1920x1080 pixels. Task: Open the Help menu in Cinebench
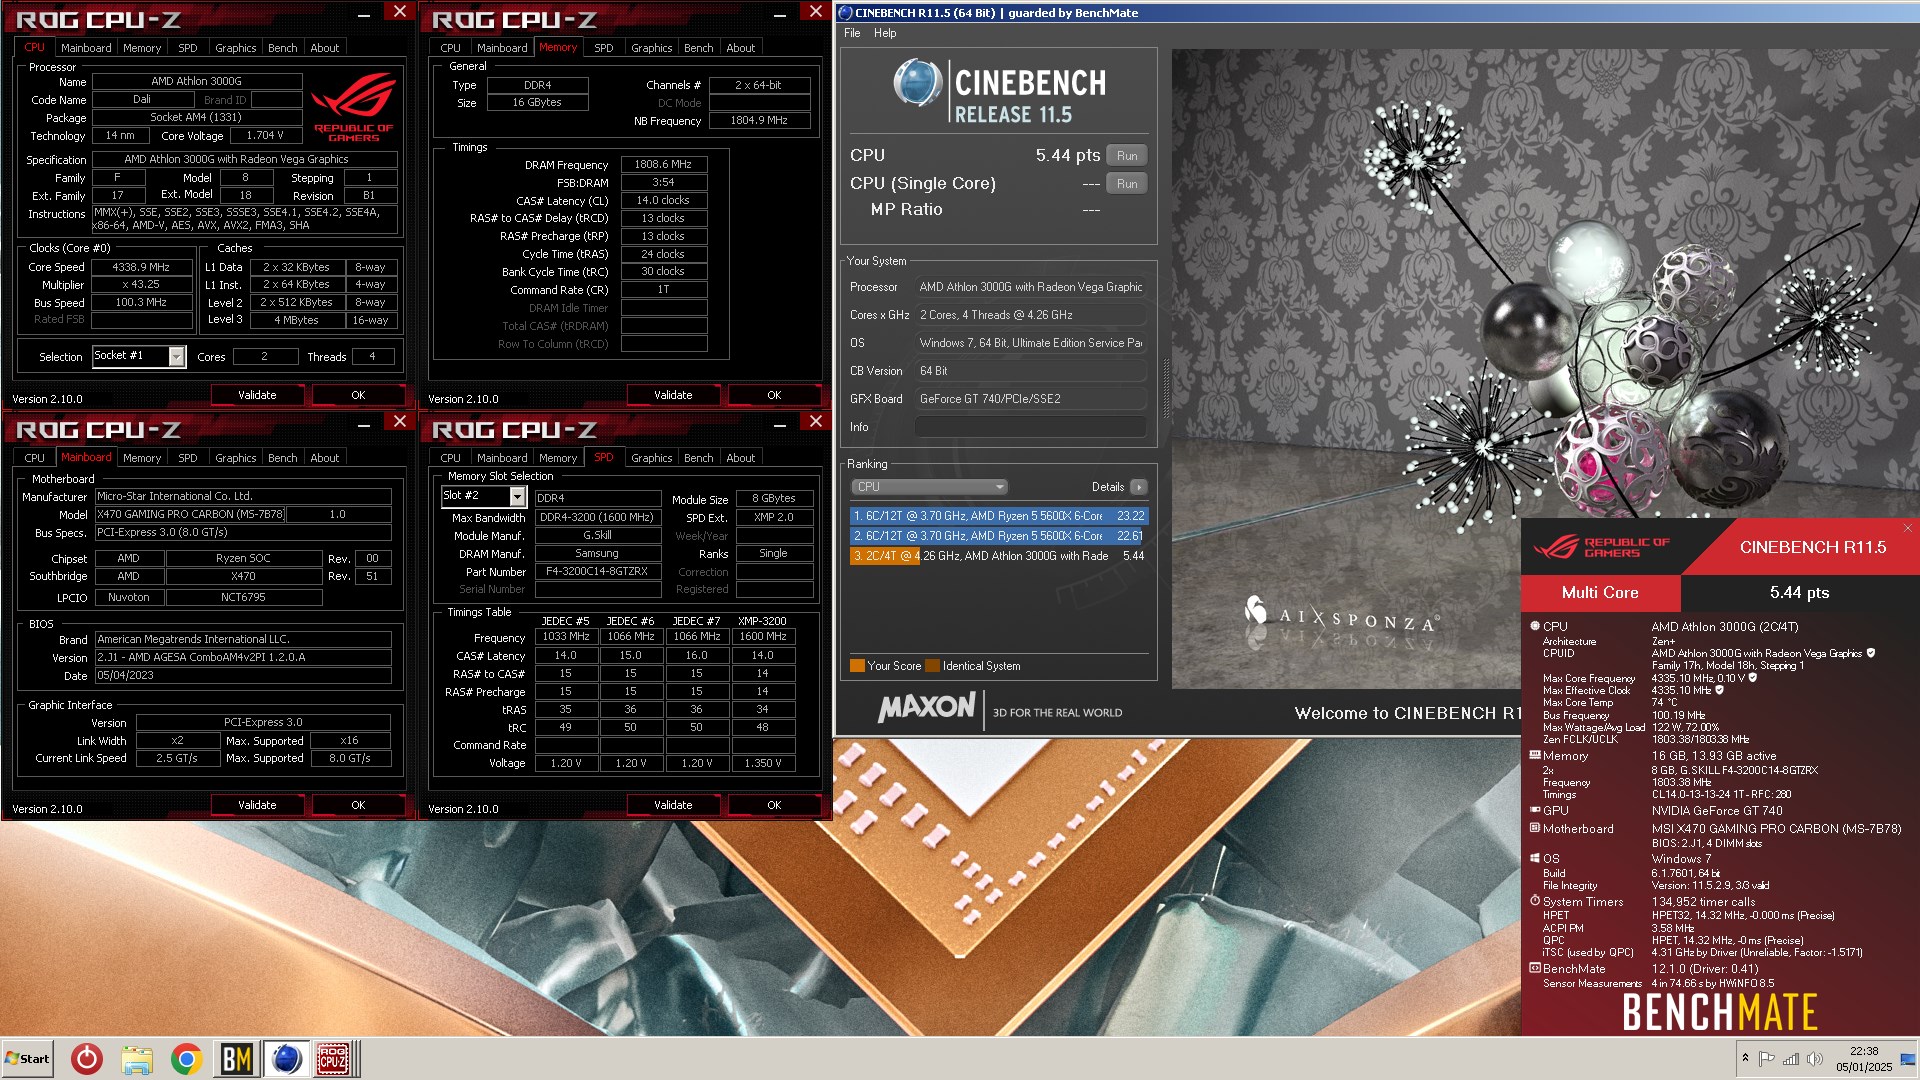point(885,33)
